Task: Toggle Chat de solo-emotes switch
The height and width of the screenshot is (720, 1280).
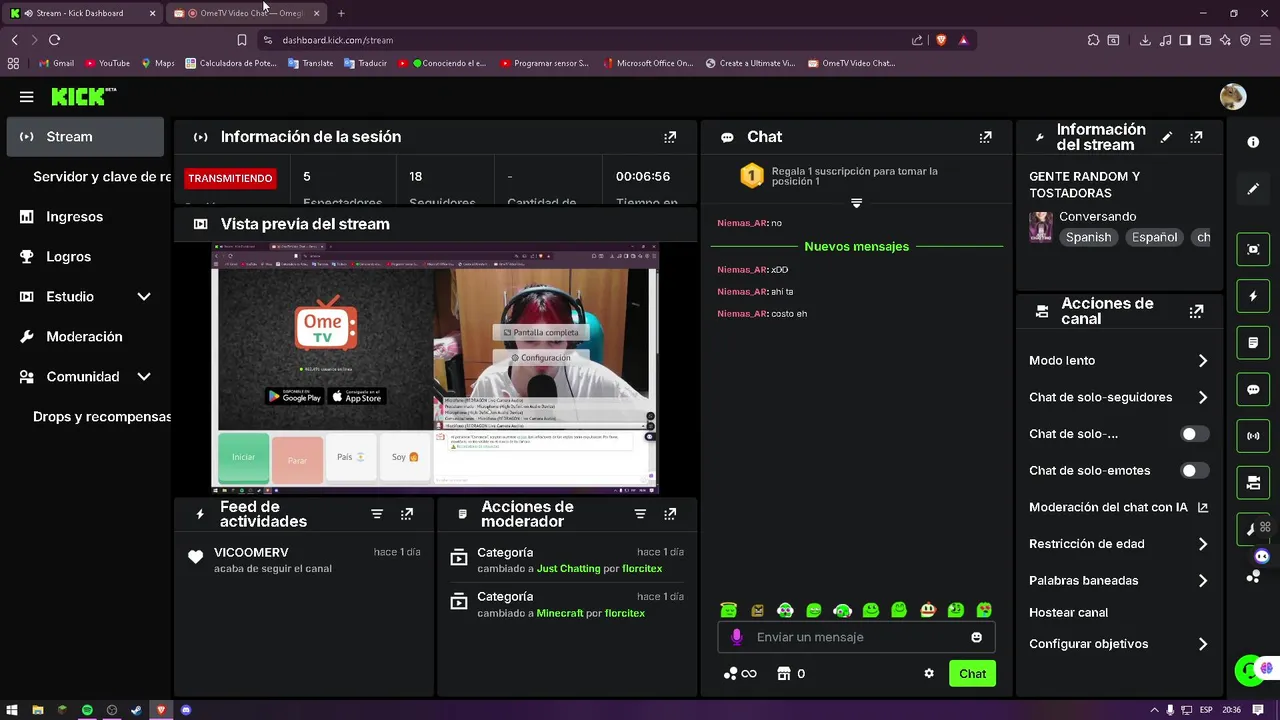Action: tap(1194, 470)
